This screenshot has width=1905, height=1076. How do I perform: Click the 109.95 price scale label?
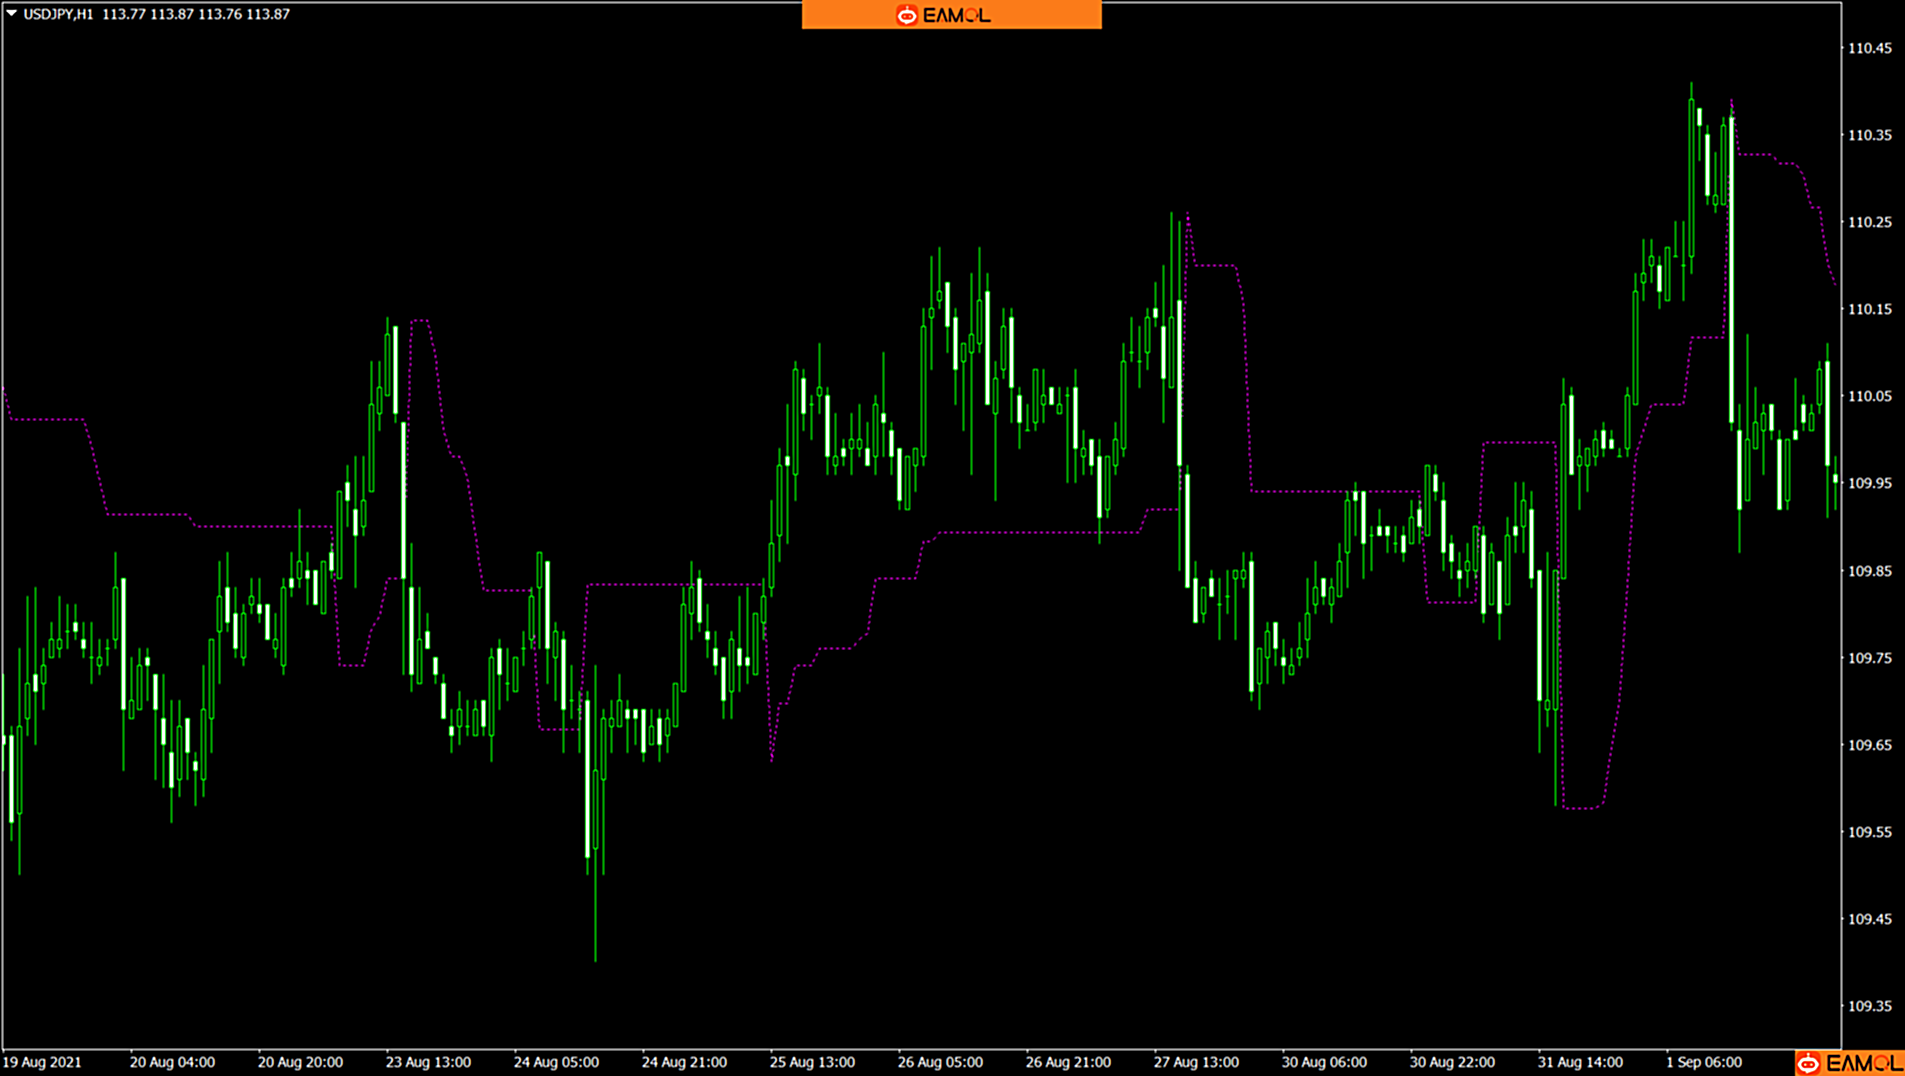point(1869,483)
